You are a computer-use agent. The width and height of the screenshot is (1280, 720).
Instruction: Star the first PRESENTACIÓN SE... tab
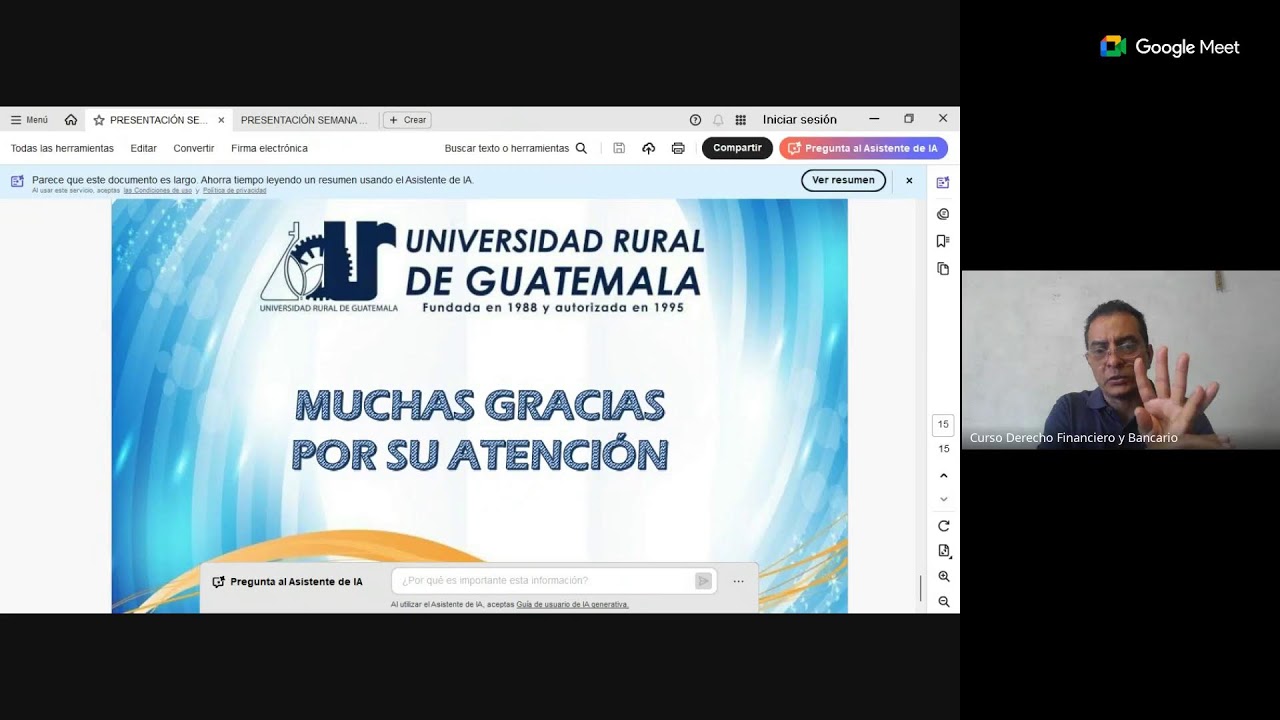(x=99, y=120)
